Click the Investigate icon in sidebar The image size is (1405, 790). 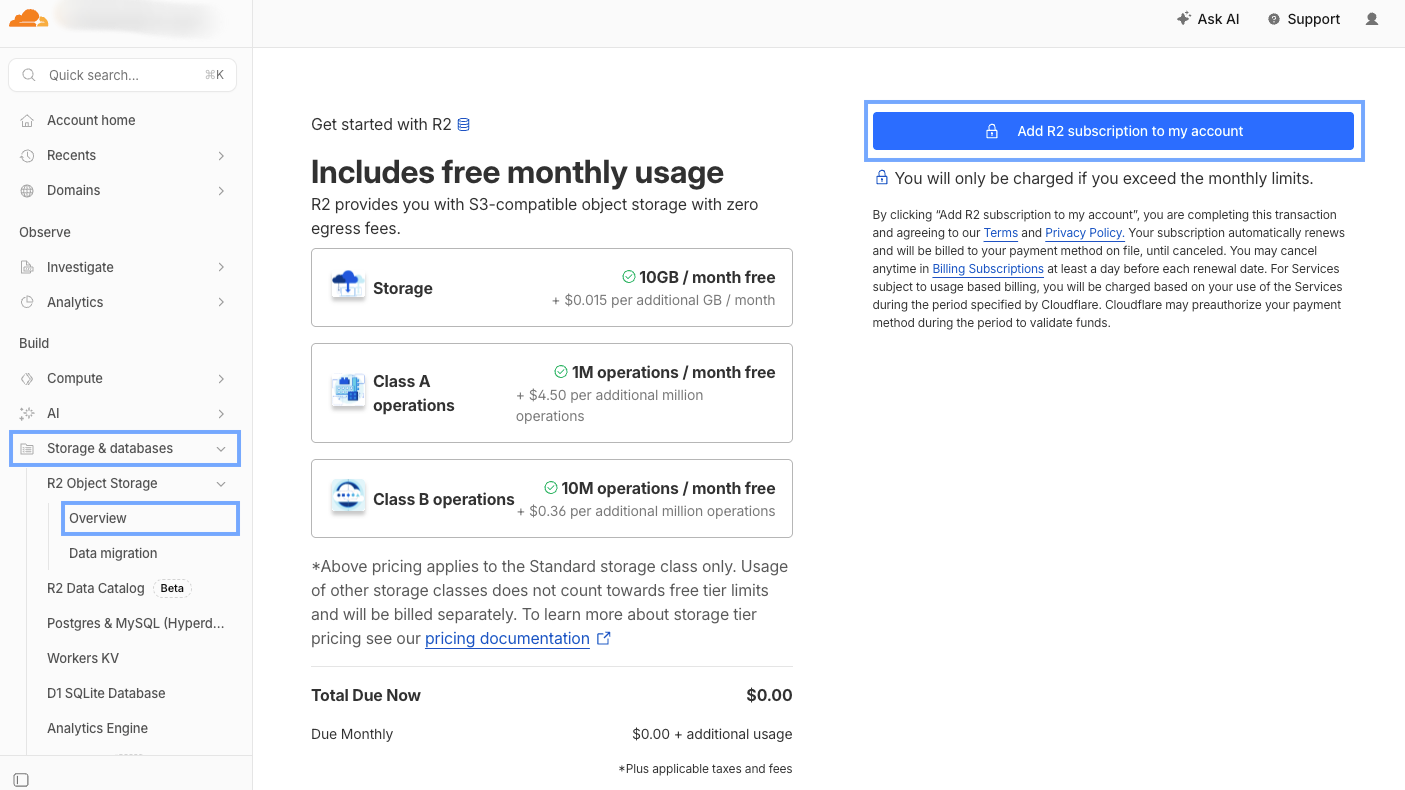coord(27,267)
